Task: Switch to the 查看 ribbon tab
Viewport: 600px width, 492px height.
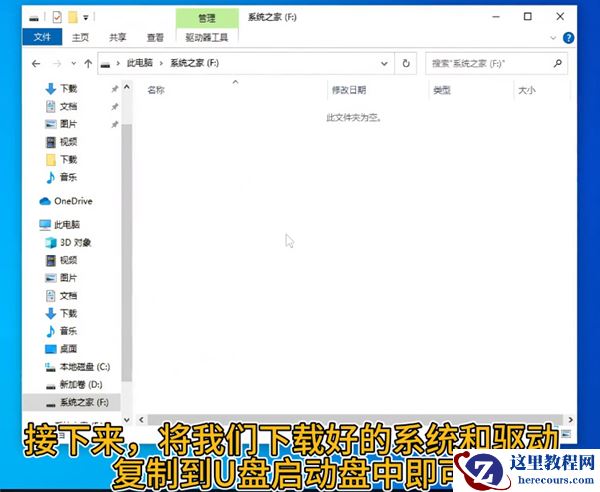Action: pos(155,37)
